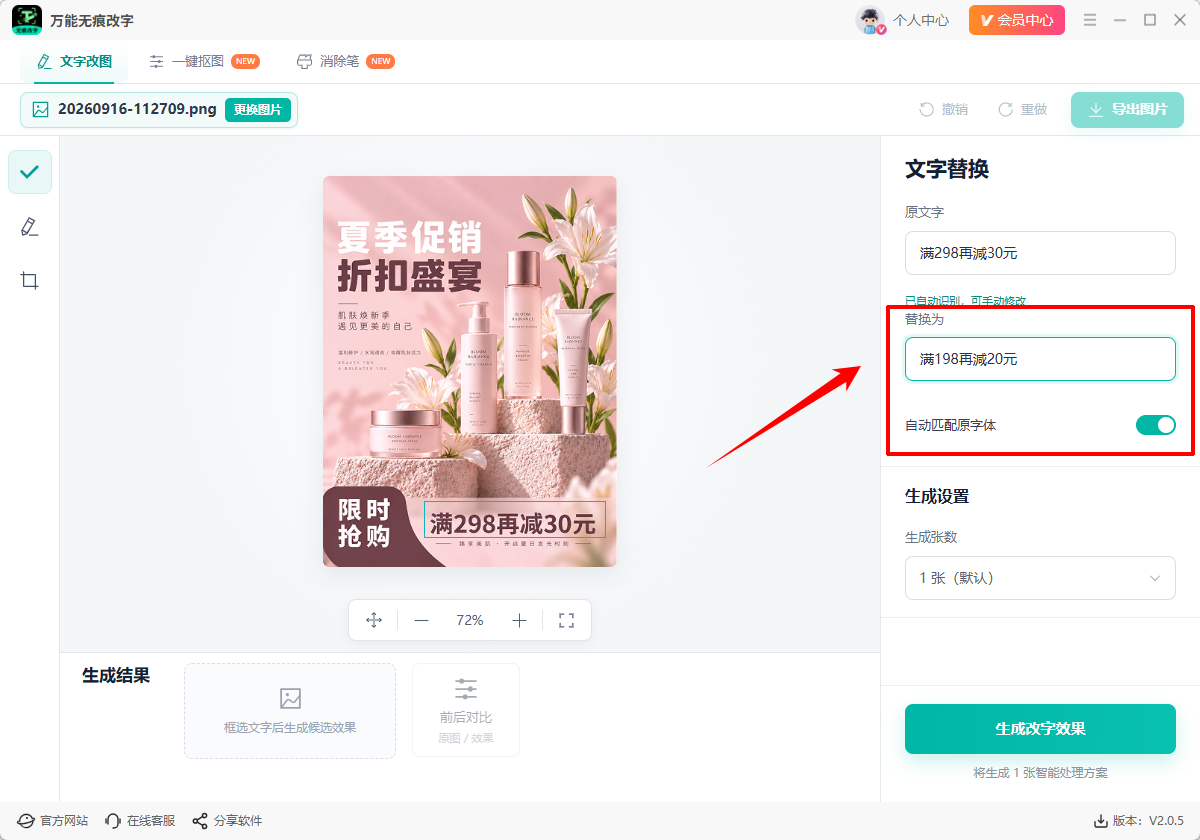Click the 重做 redo button
The width and height of the screenshot is (1200, 840).
(x=1022, y=110)
